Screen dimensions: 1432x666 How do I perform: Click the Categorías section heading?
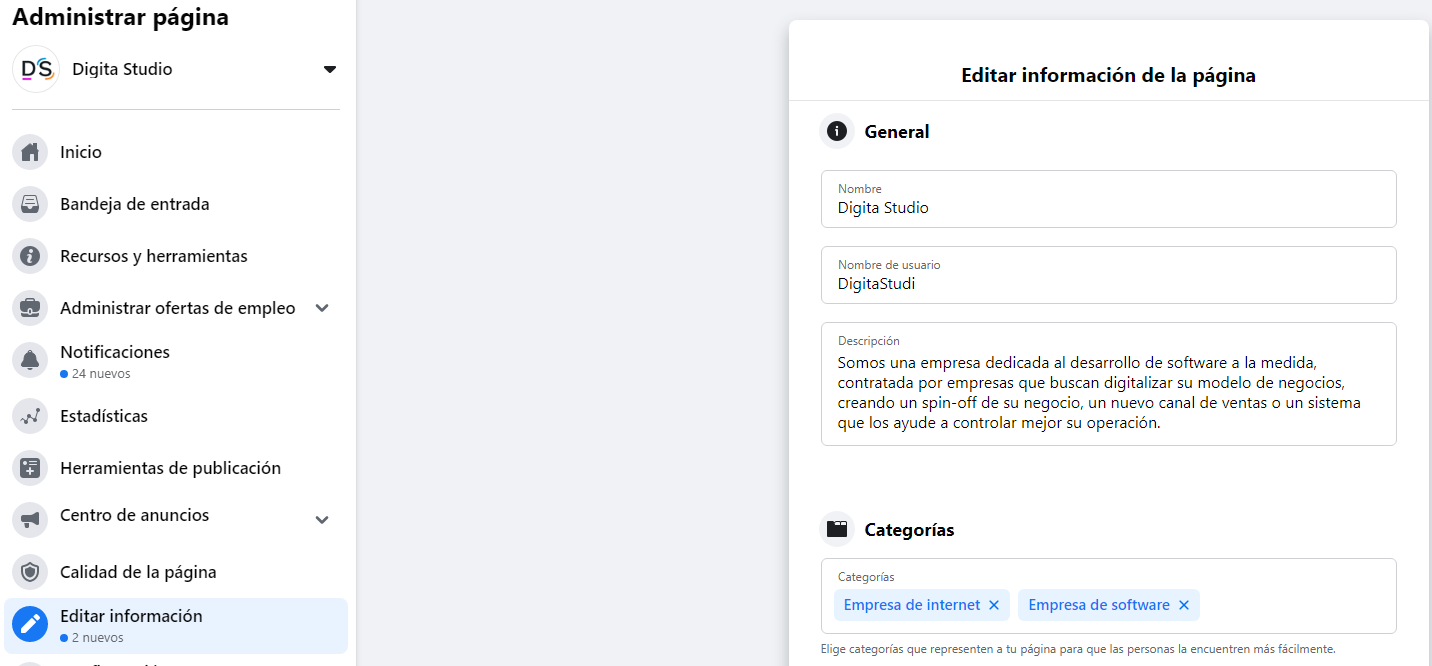(909, 529)
